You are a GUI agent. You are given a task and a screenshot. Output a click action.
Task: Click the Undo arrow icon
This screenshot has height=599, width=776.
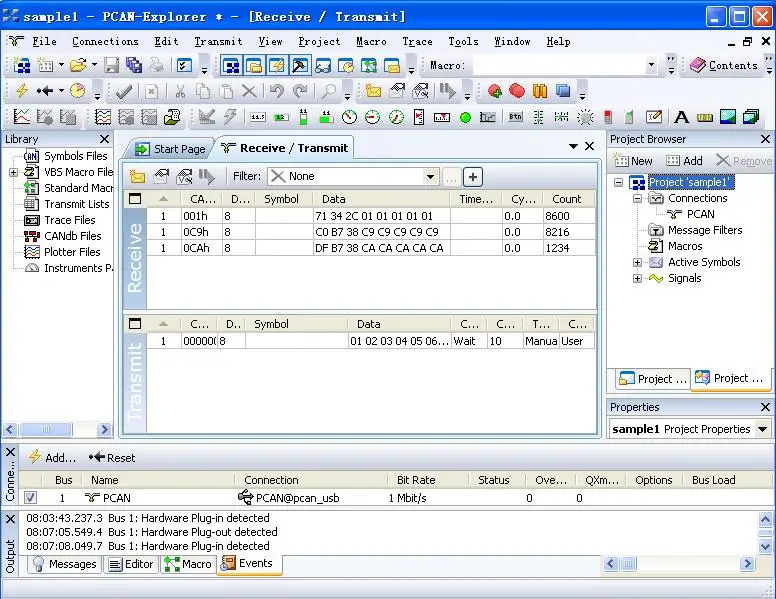tap(277, 91)
